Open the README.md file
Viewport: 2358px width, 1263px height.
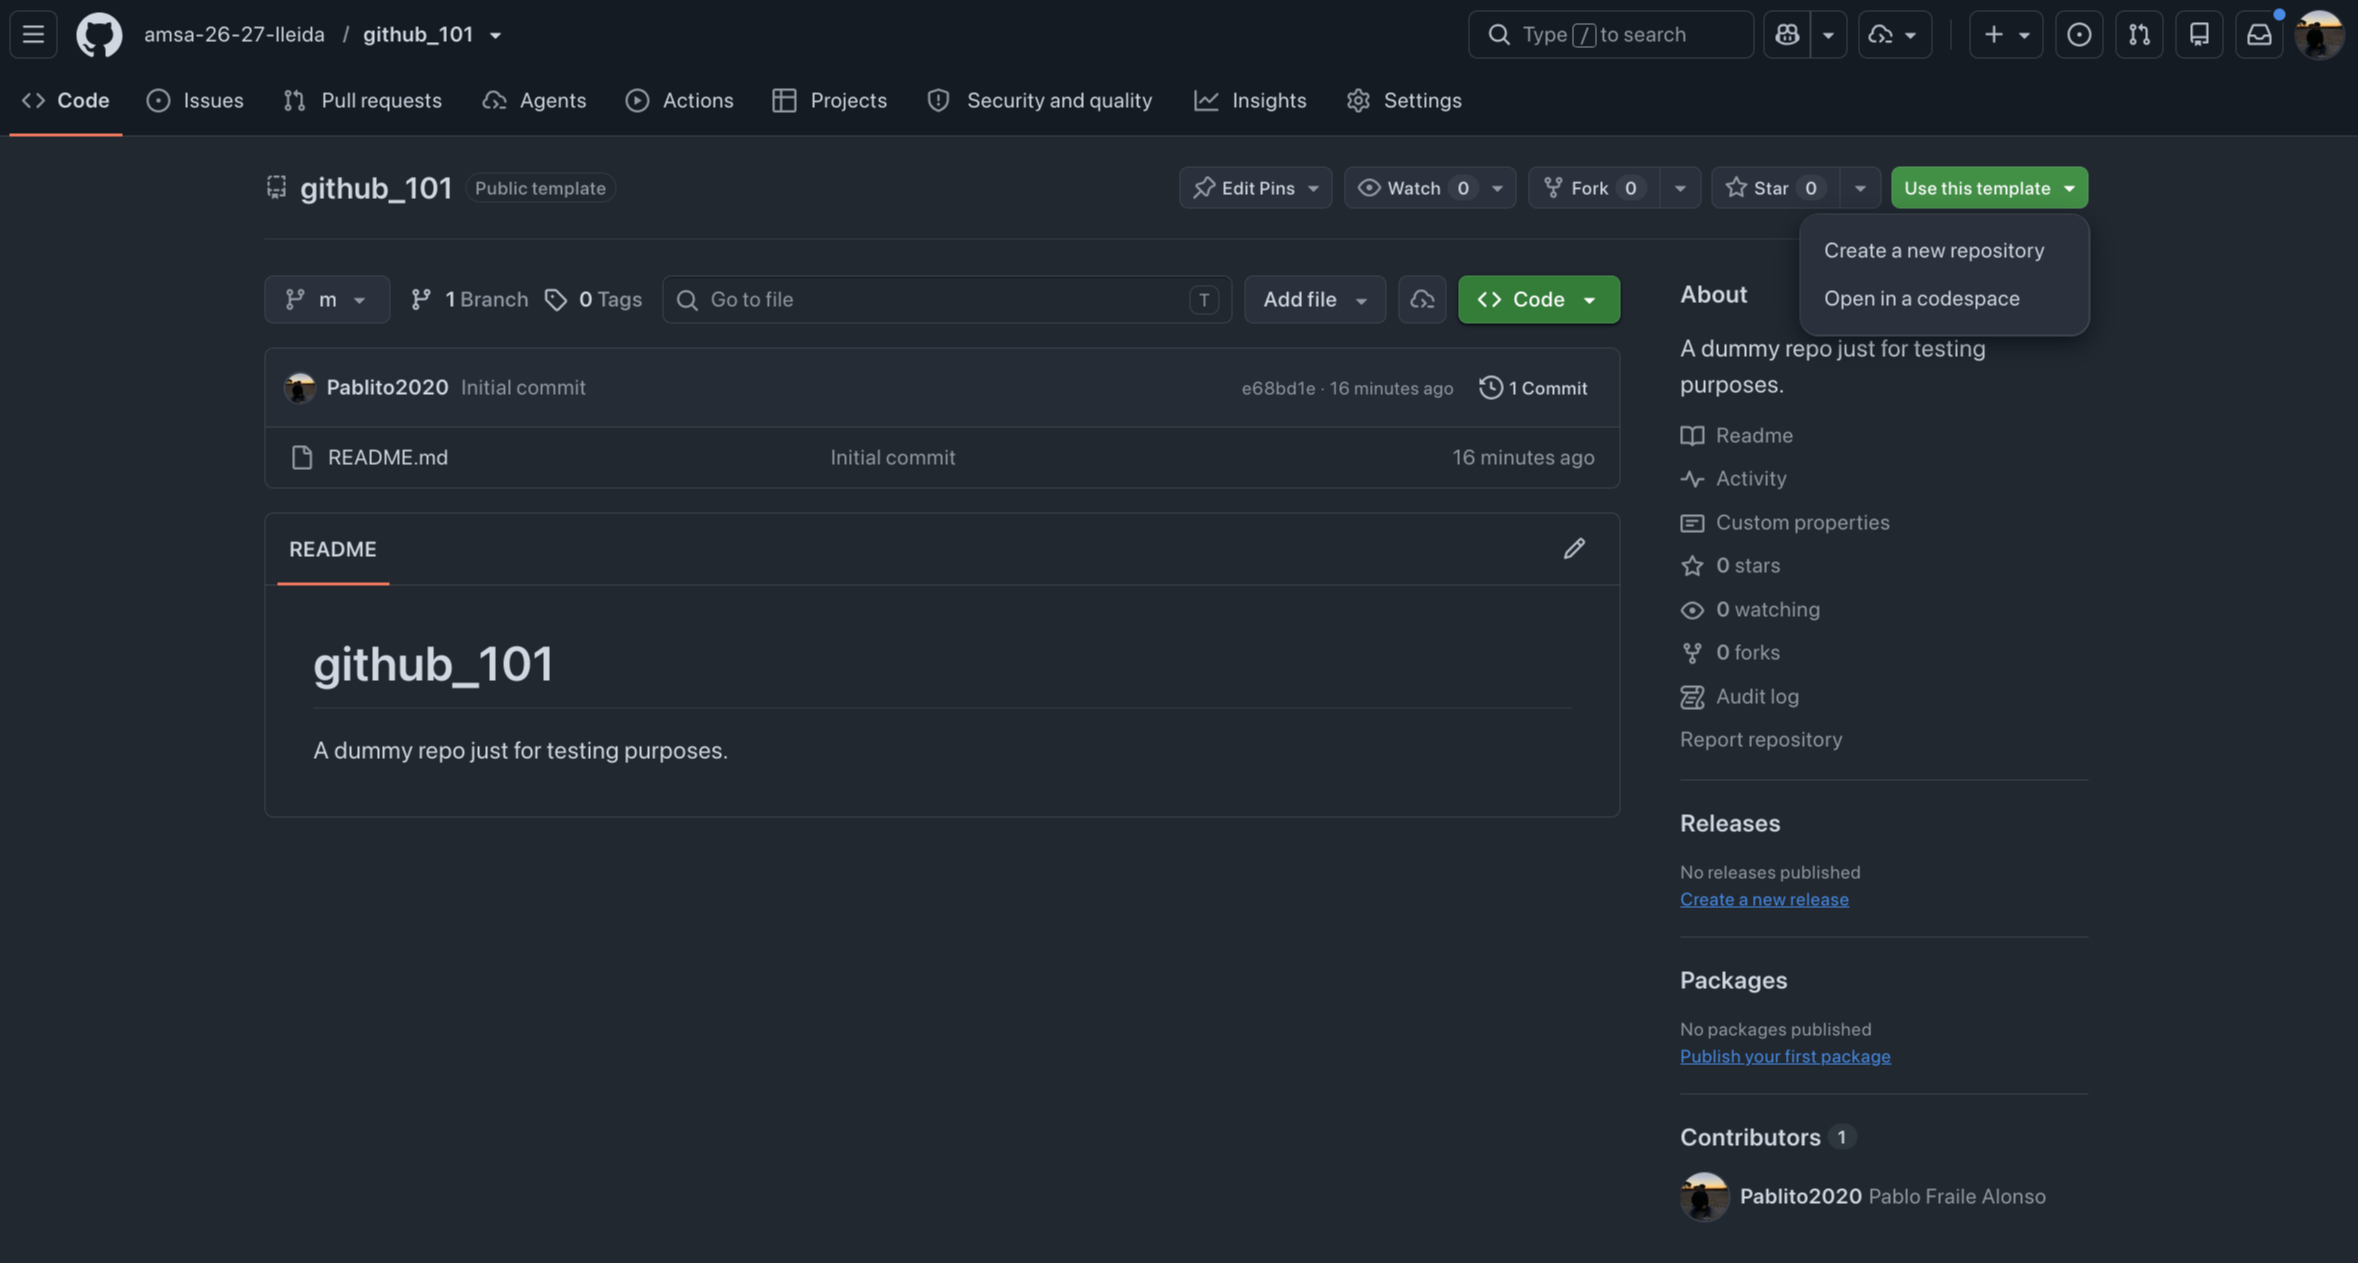click(387, 457)
